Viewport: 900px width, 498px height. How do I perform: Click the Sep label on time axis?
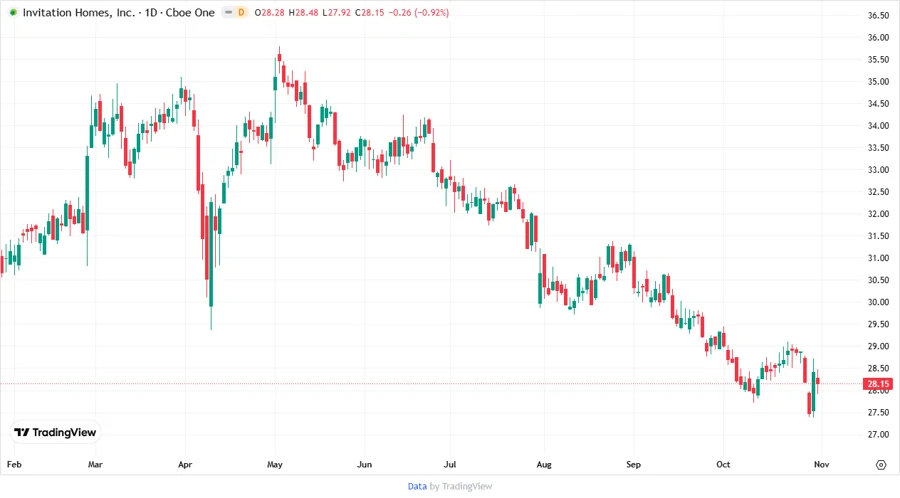(x=633, y=464)
